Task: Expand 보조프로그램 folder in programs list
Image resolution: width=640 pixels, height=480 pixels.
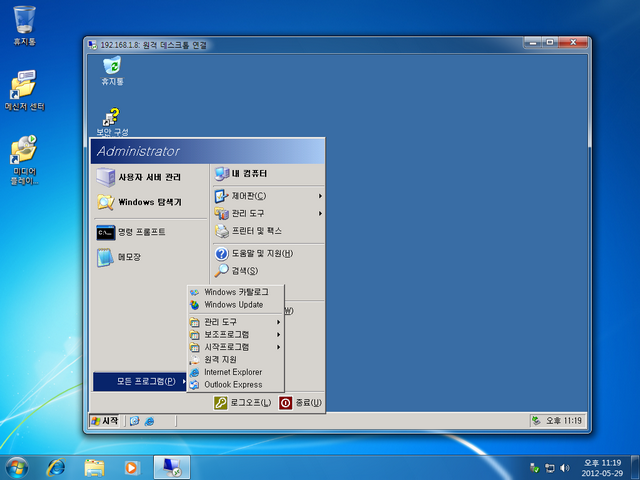Action: point(236,335)
